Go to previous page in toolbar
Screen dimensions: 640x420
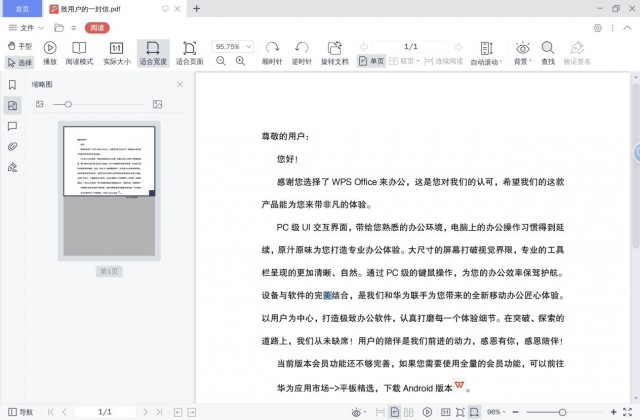(364, 47)
